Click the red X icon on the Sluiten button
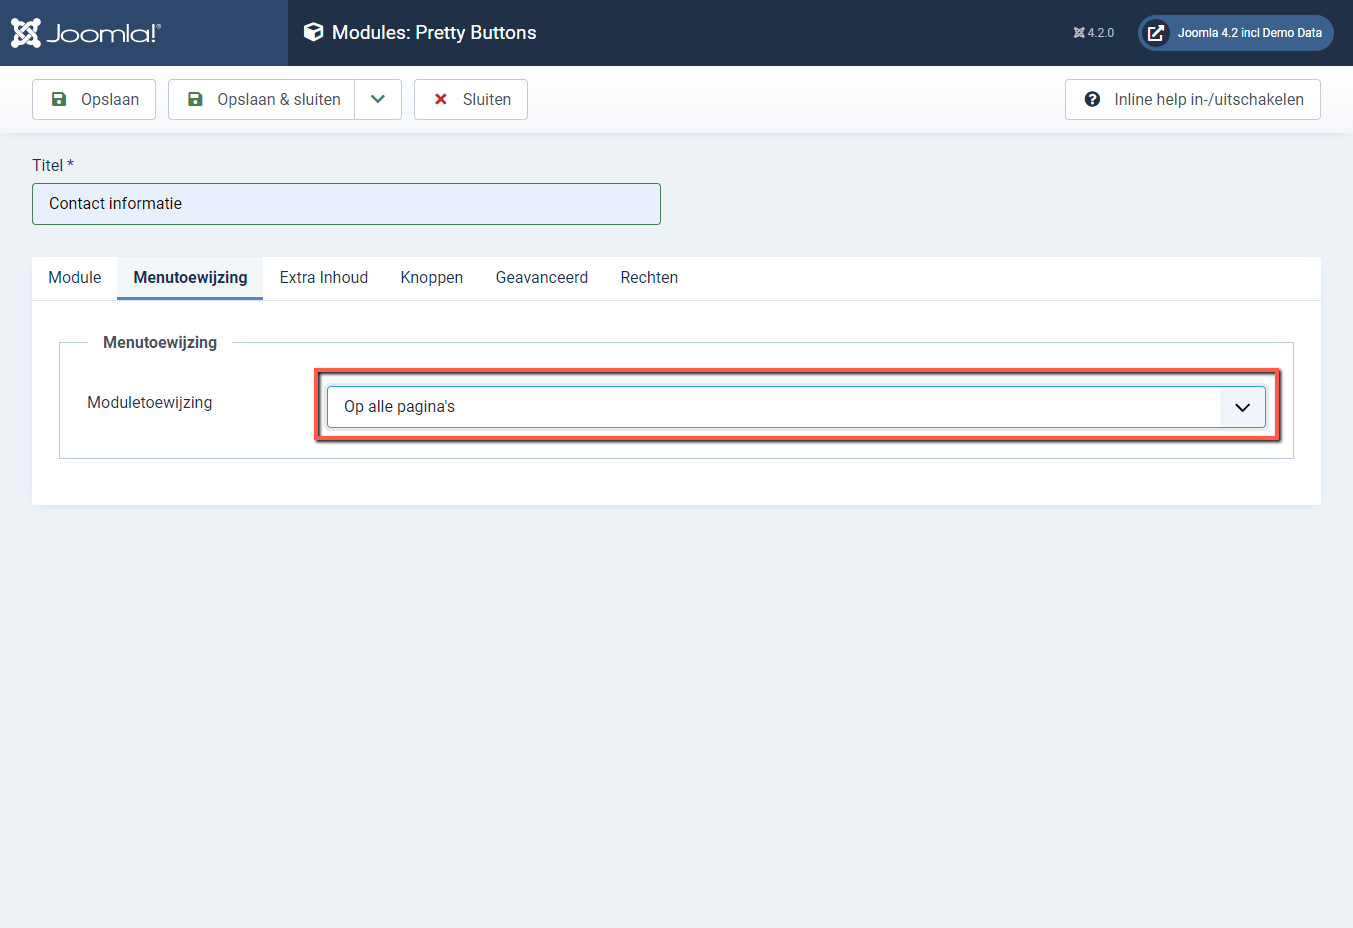Image resolution: width=1353 pixels, height=928 pixels. coord(440,99)
